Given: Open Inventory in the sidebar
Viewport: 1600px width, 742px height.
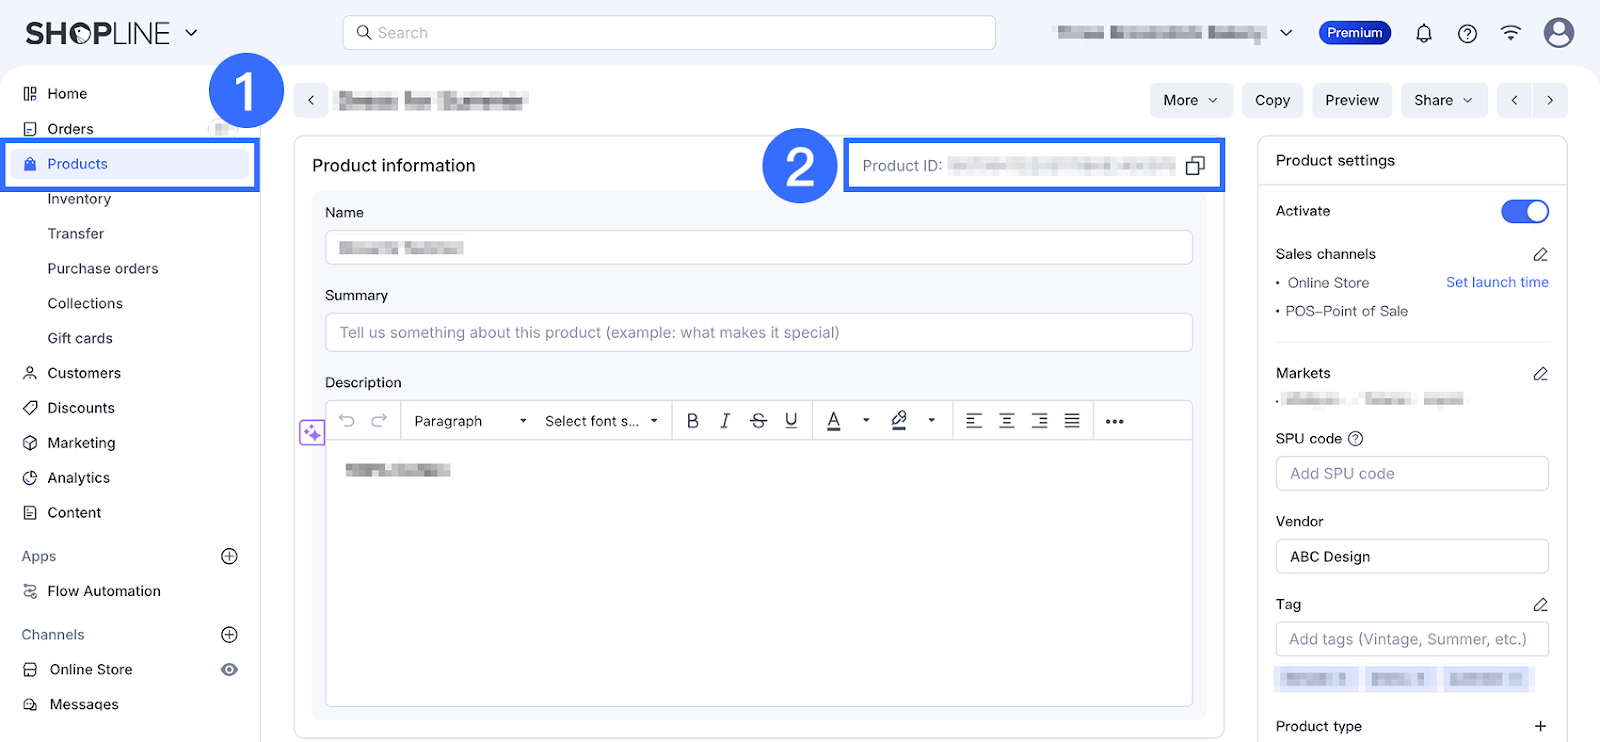Looking at the screenshot, I should pos(79,199).
